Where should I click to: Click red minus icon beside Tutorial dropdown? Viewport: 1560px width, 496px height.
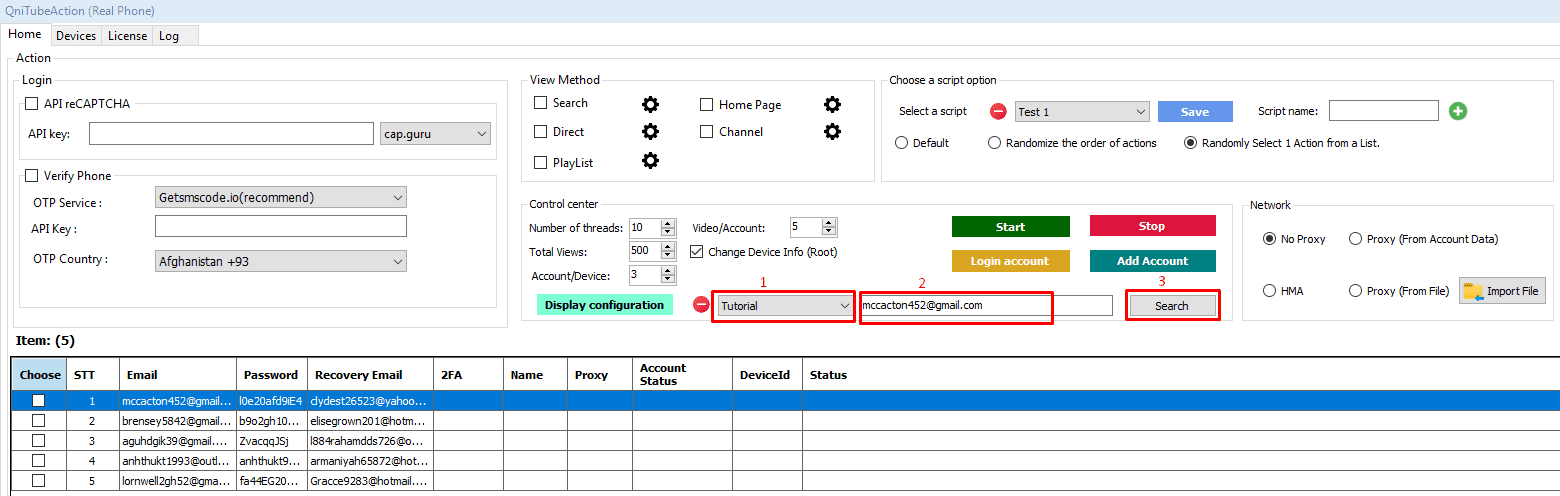point(701,305)
